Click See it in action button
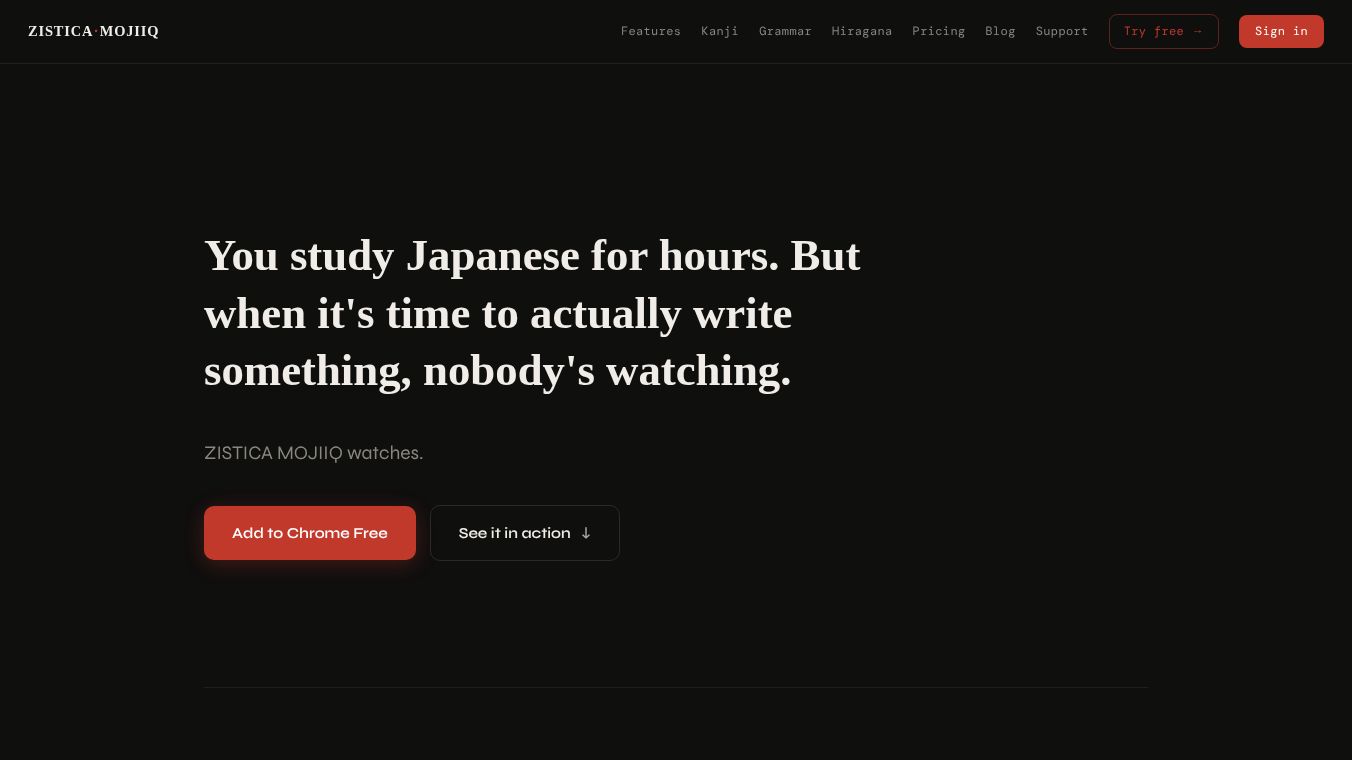 (x=525, y=533)
